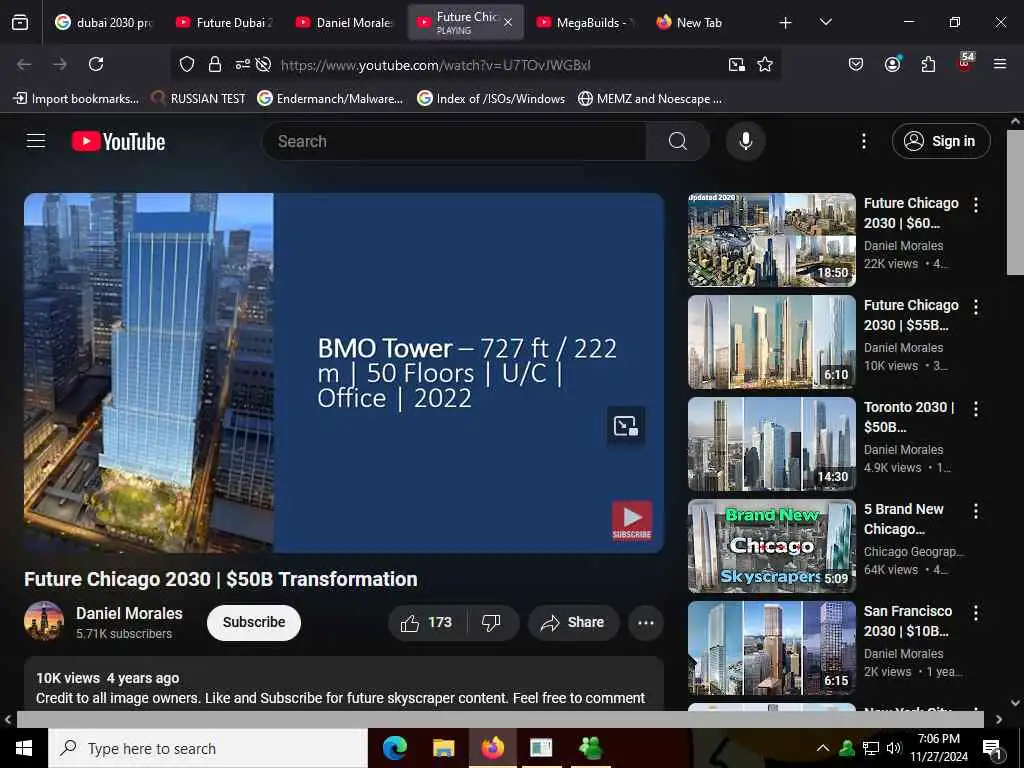This screenshot has height=768, width=1024.
Task: Open more actions ellipsis under video
Action: click(x=645, y=622)
